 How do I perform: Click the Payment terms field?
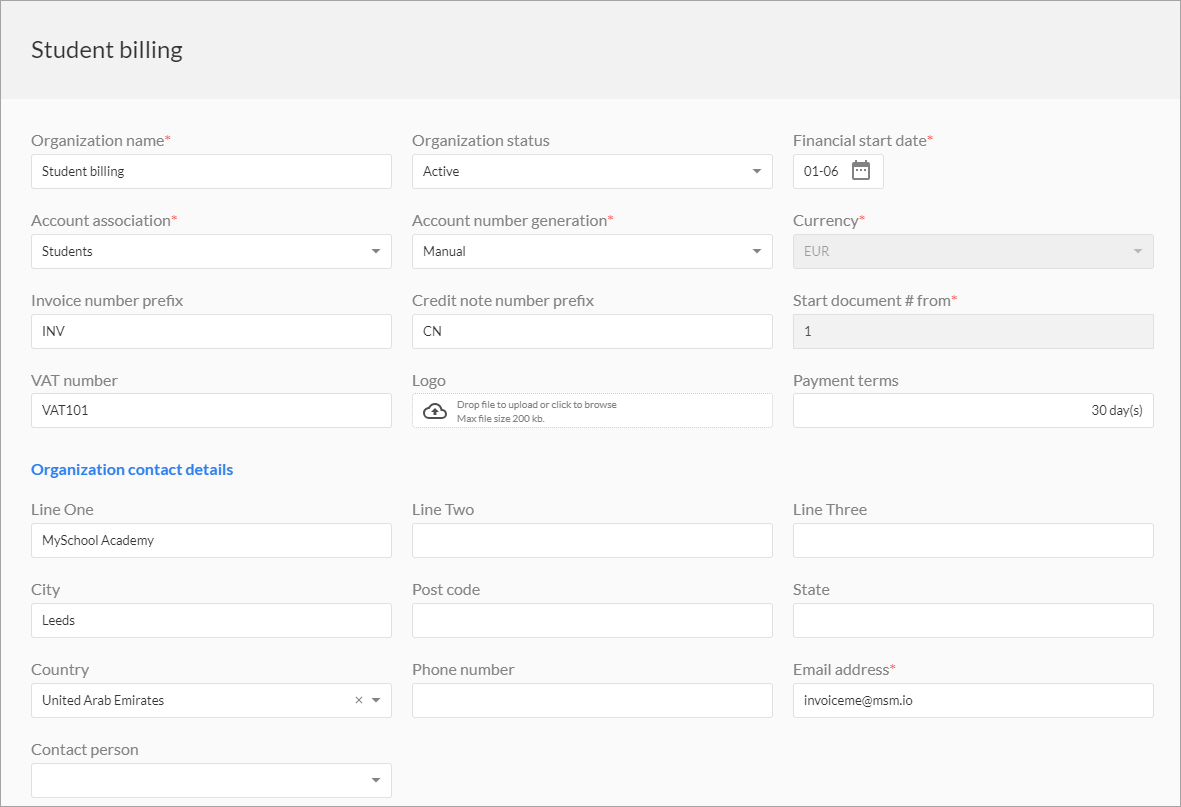tap(973, 411)
